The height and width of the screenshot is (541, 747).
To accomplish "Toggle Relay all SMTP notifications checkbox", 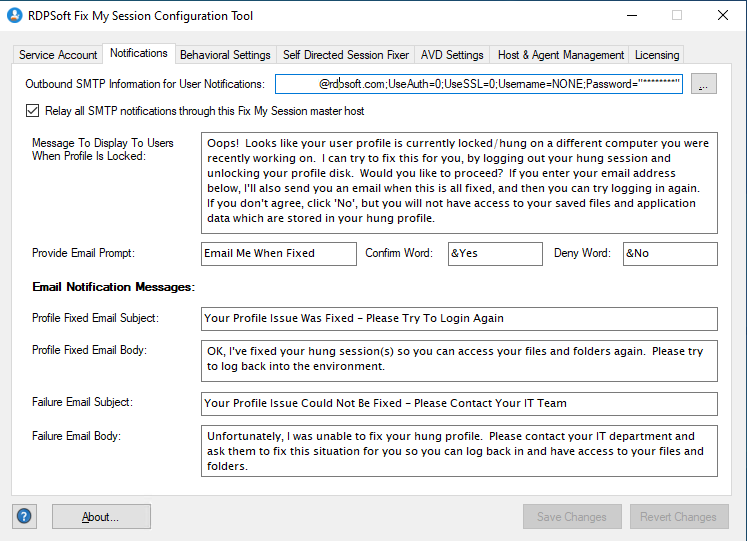I will tap(33, 111).
